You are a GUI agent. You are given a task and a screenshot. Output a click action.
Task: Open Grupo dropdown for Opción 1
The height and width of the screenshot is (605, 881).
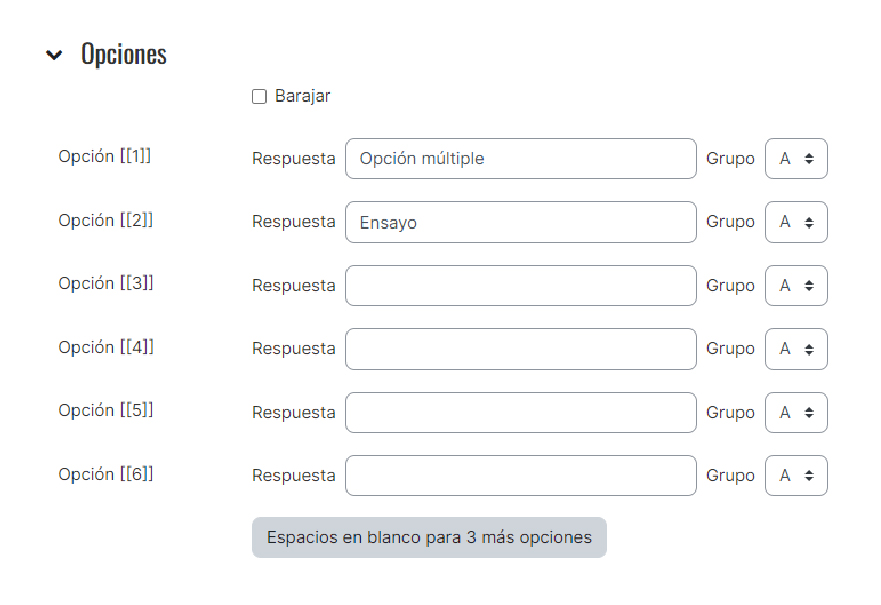coord(796,158)
